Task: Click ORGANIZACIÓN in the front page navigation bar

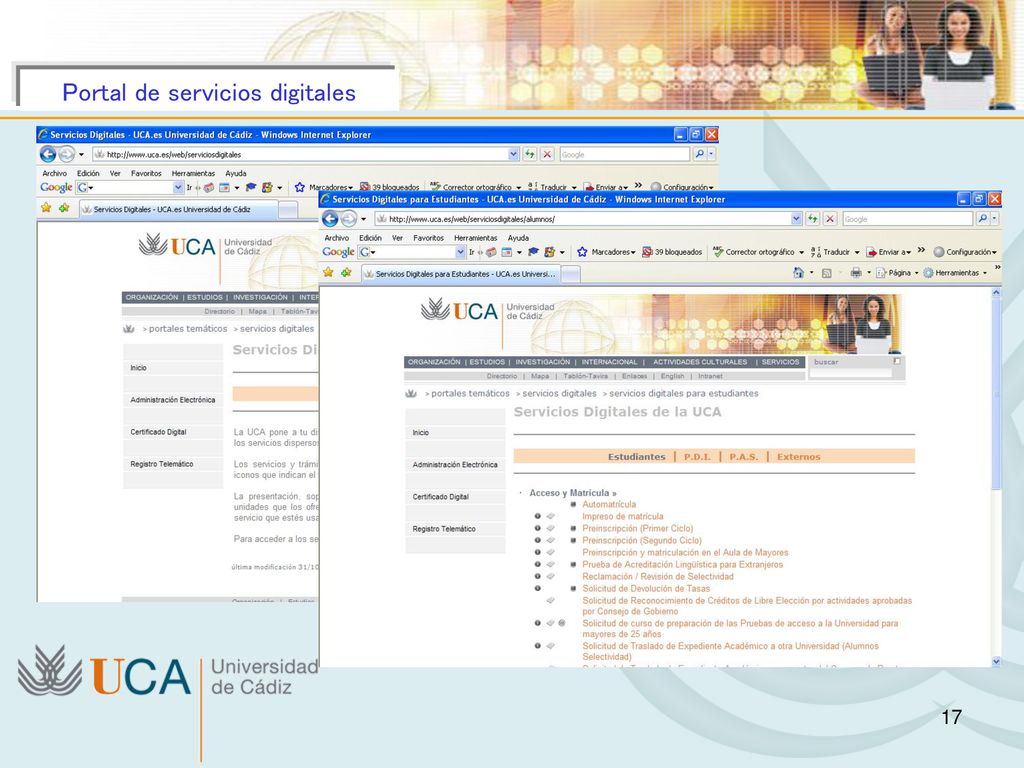Action: (x=434, y=362)
